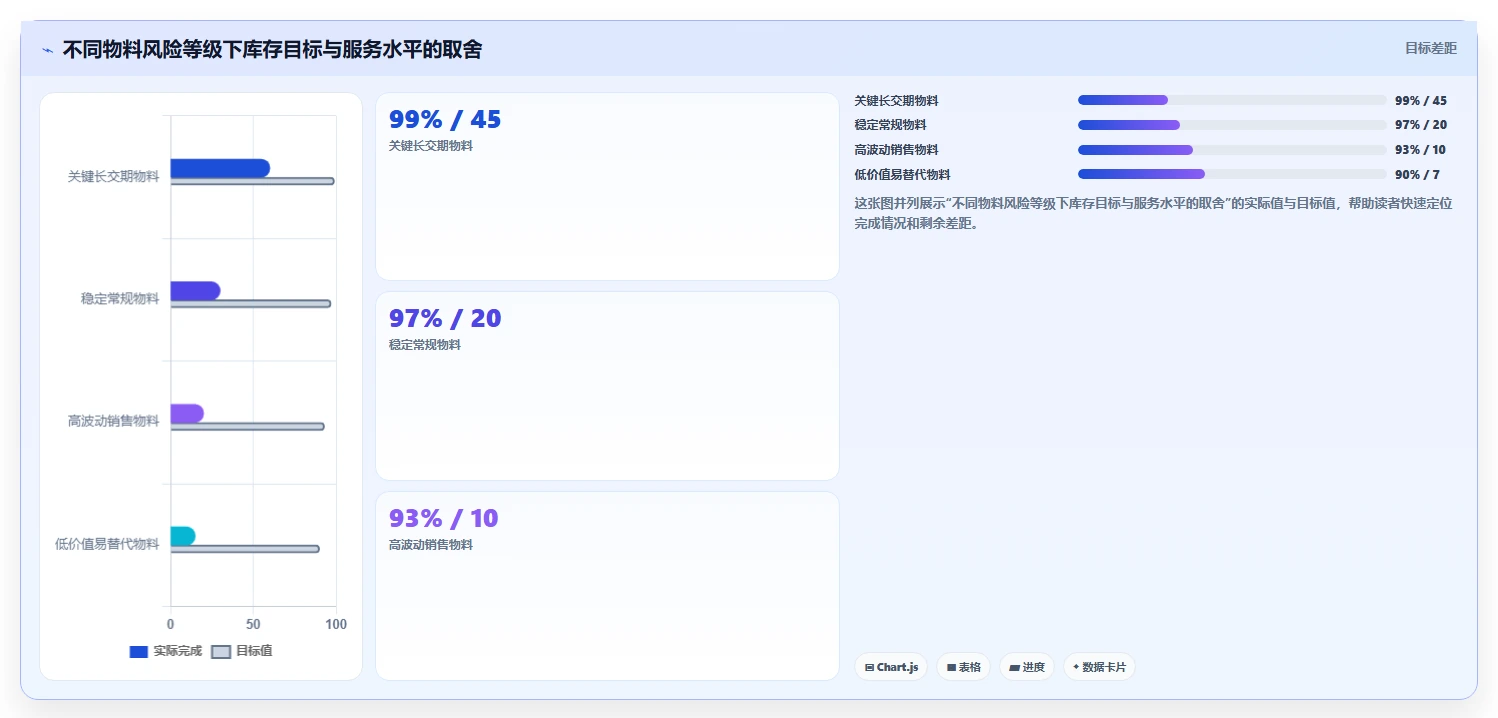The image size is (1498, 718).
Task: Click 稳定常规物料 label on chart axis
Action: point(120,299)
